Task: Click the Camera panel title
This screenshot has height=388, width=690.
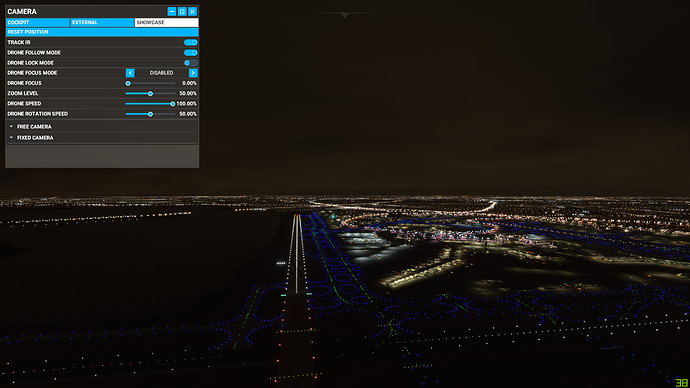Action: pos(22,11)
